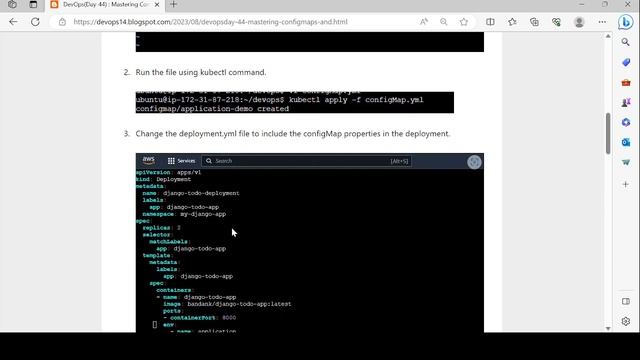Click 'django-todo-deployment' name value
Image resolution: width=640 pixels, height=360 pixels.
[201, 193]
